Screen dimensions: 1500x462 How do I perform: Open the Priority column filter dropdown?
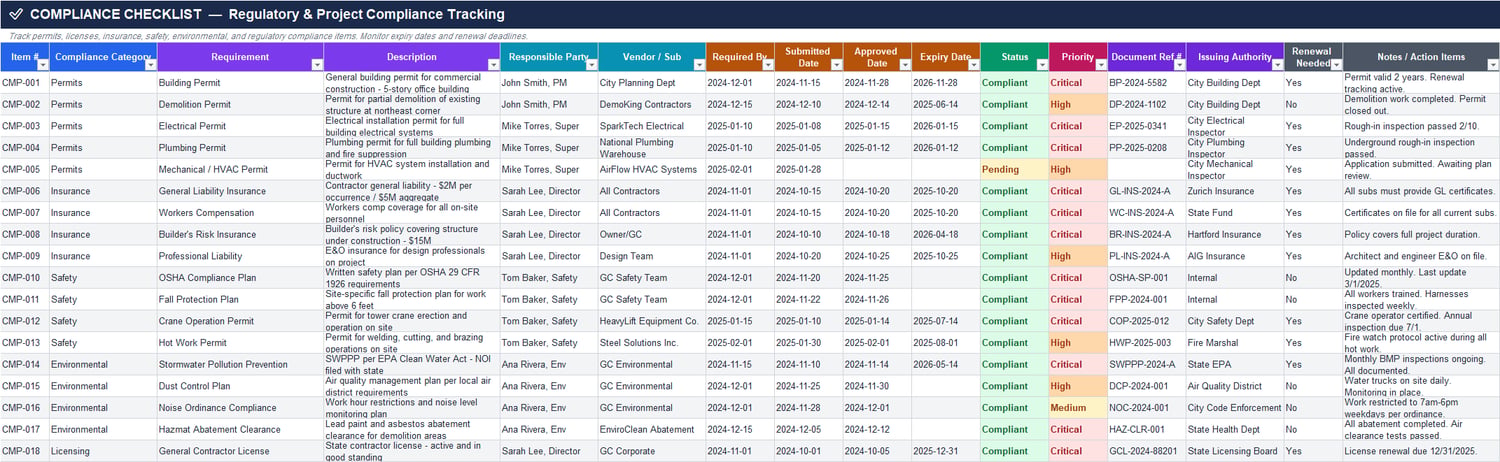point(1100,64)
